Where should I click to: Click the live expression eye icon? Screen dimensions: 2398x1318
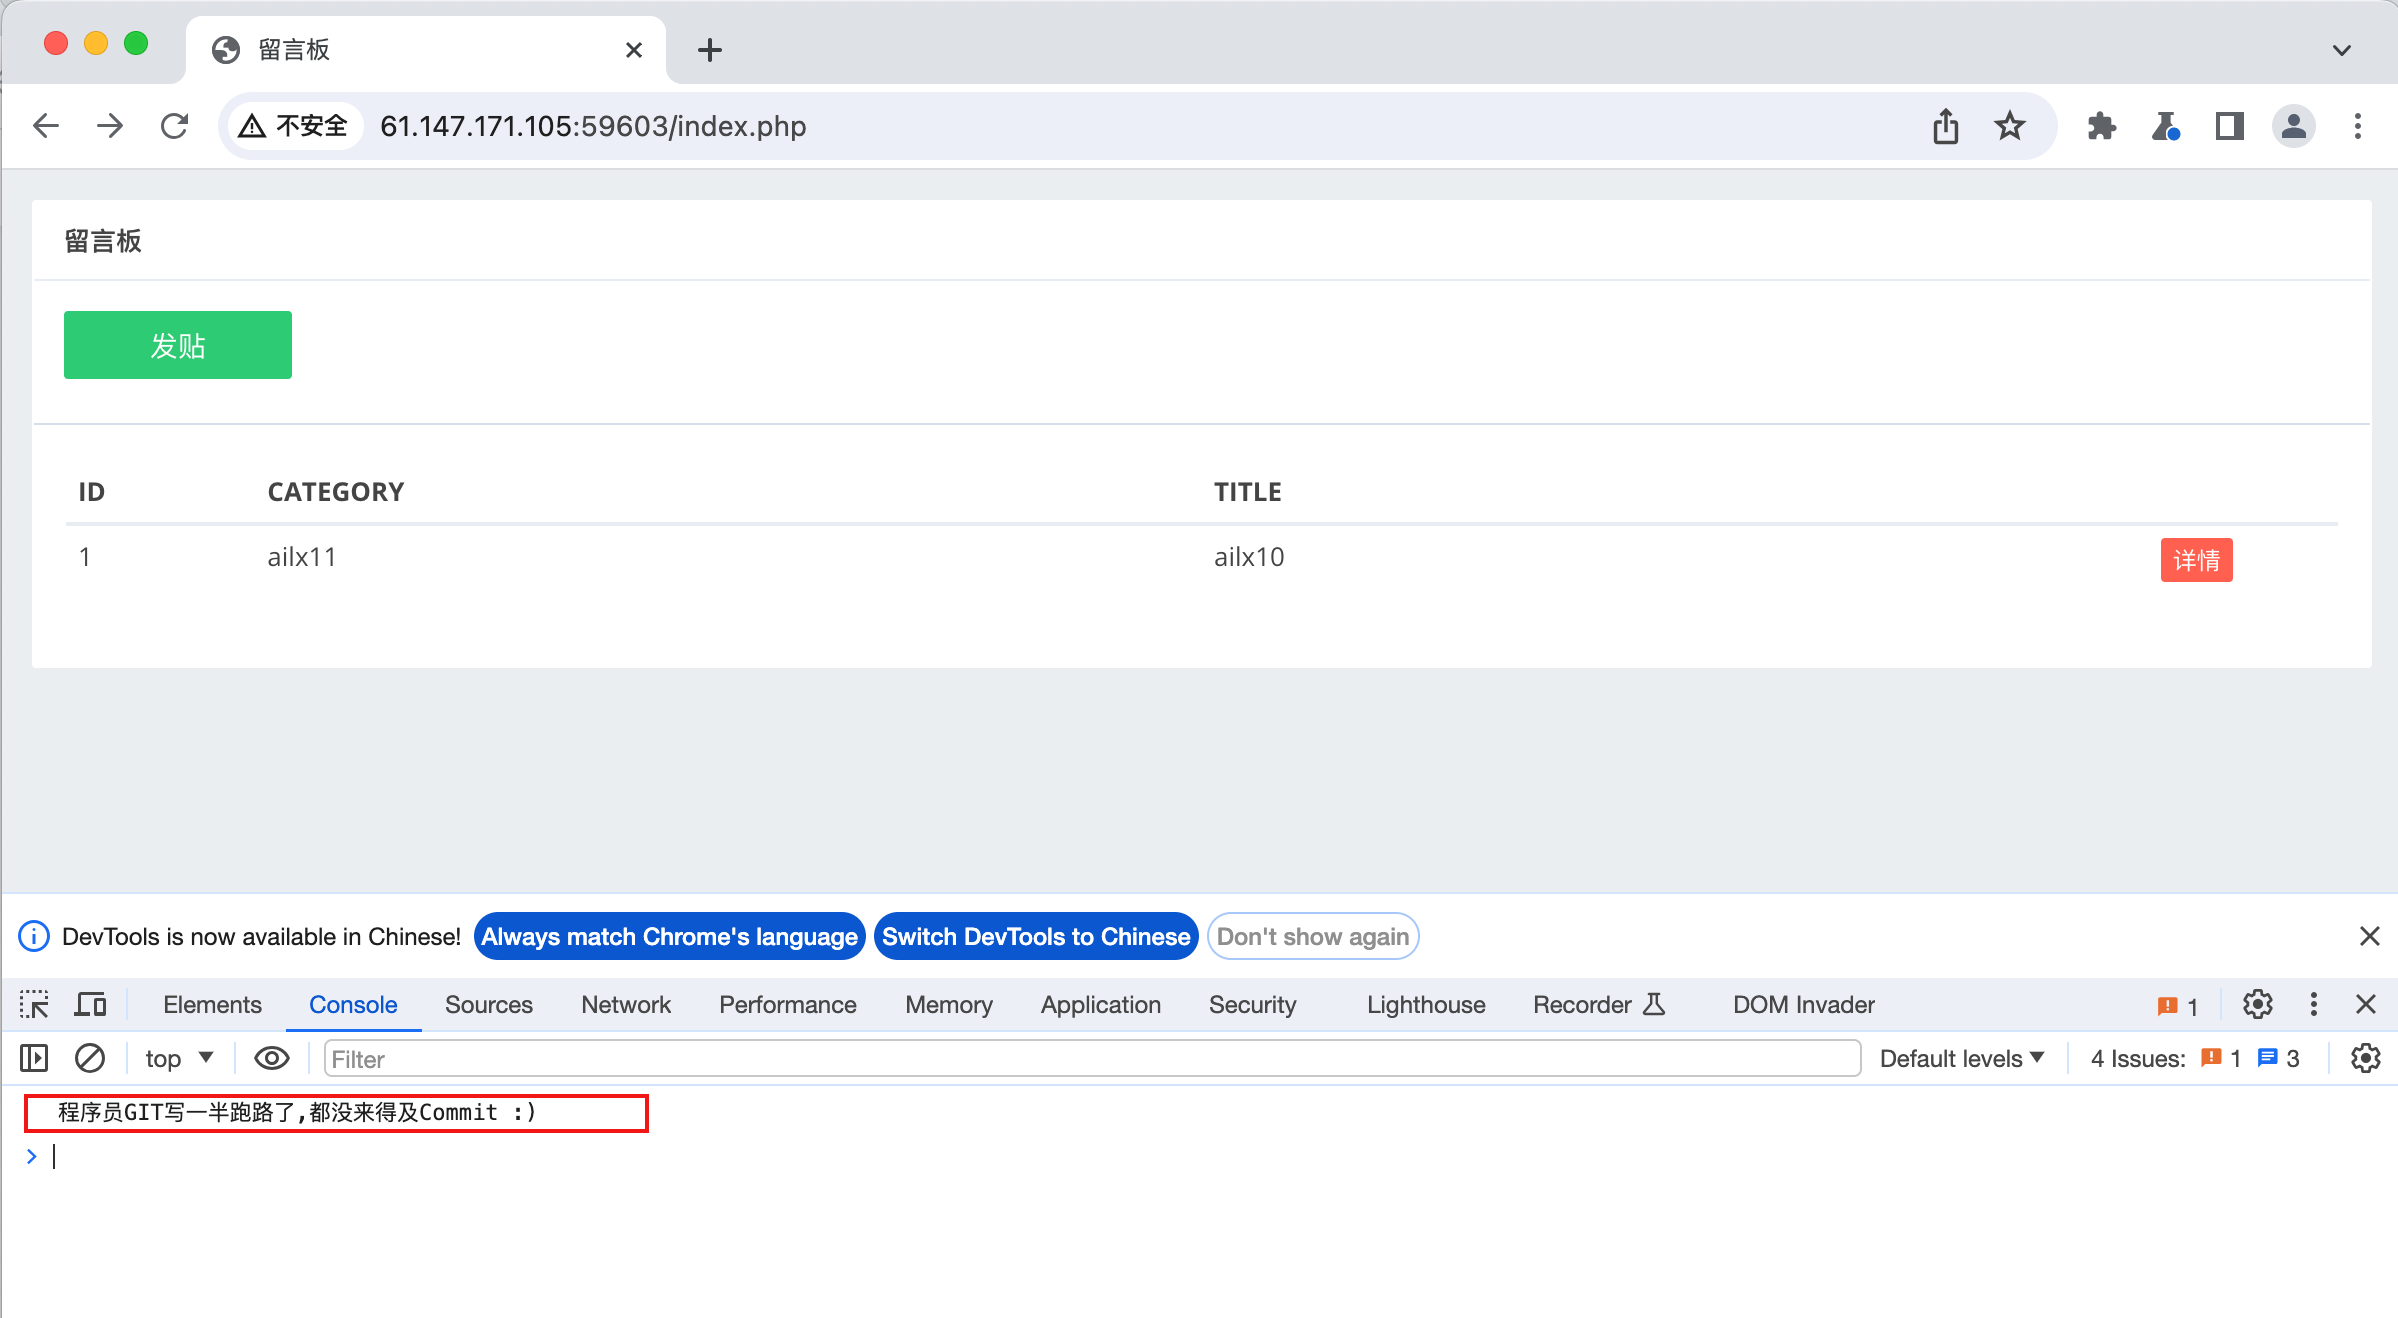click(271, 1058)
